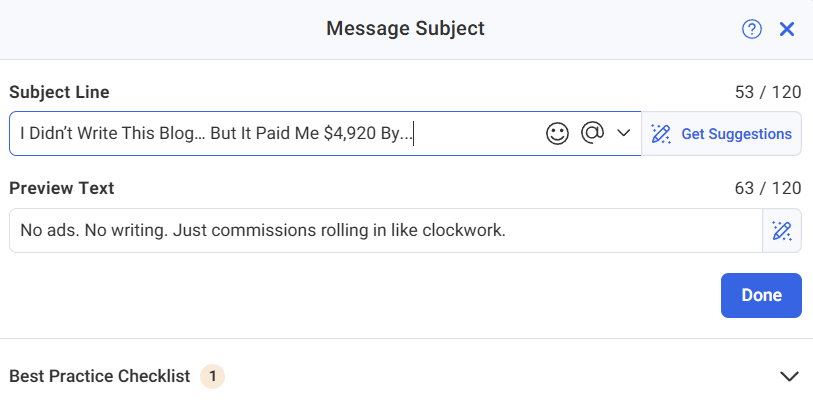Click the Get Suggestions button
Image resolution: width=813 pixels, height=405 pixels.
(x=721, y=134)
